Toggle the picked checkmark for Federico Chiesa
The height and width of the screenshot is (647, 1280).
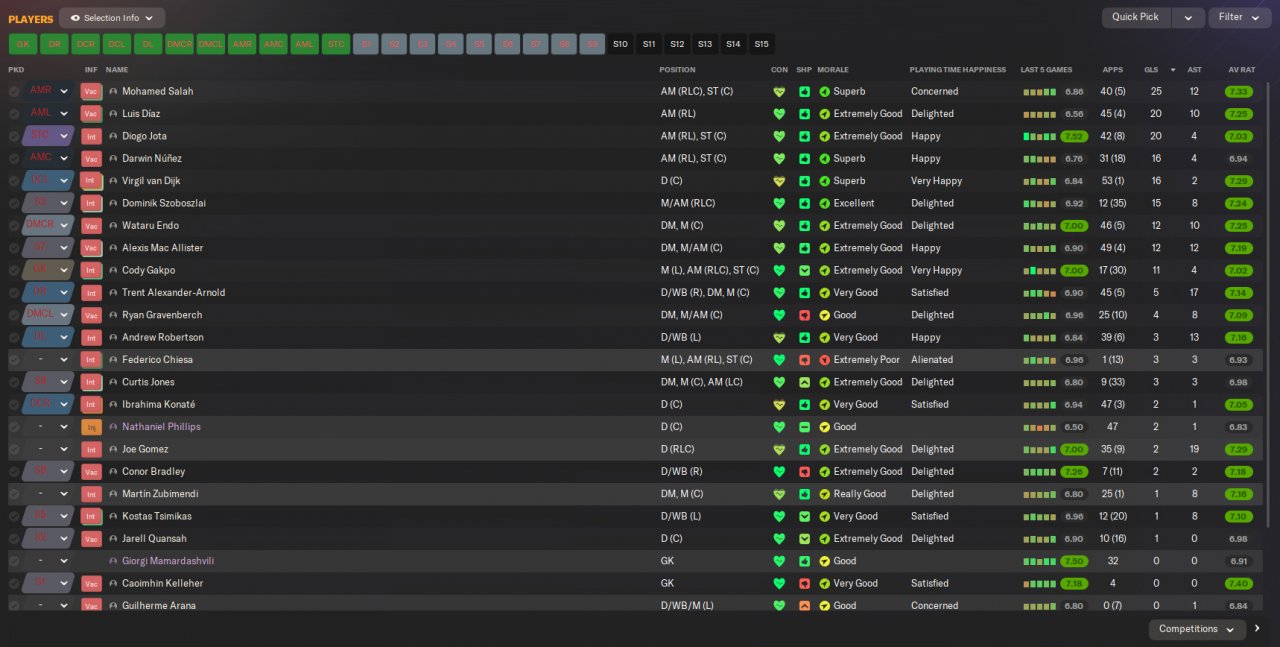point(14,360)
